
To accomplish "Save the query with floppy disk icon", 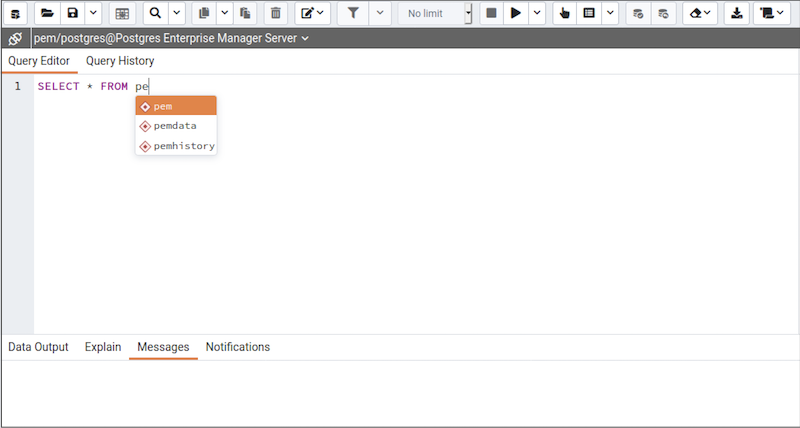I will (x=73, y=14).
